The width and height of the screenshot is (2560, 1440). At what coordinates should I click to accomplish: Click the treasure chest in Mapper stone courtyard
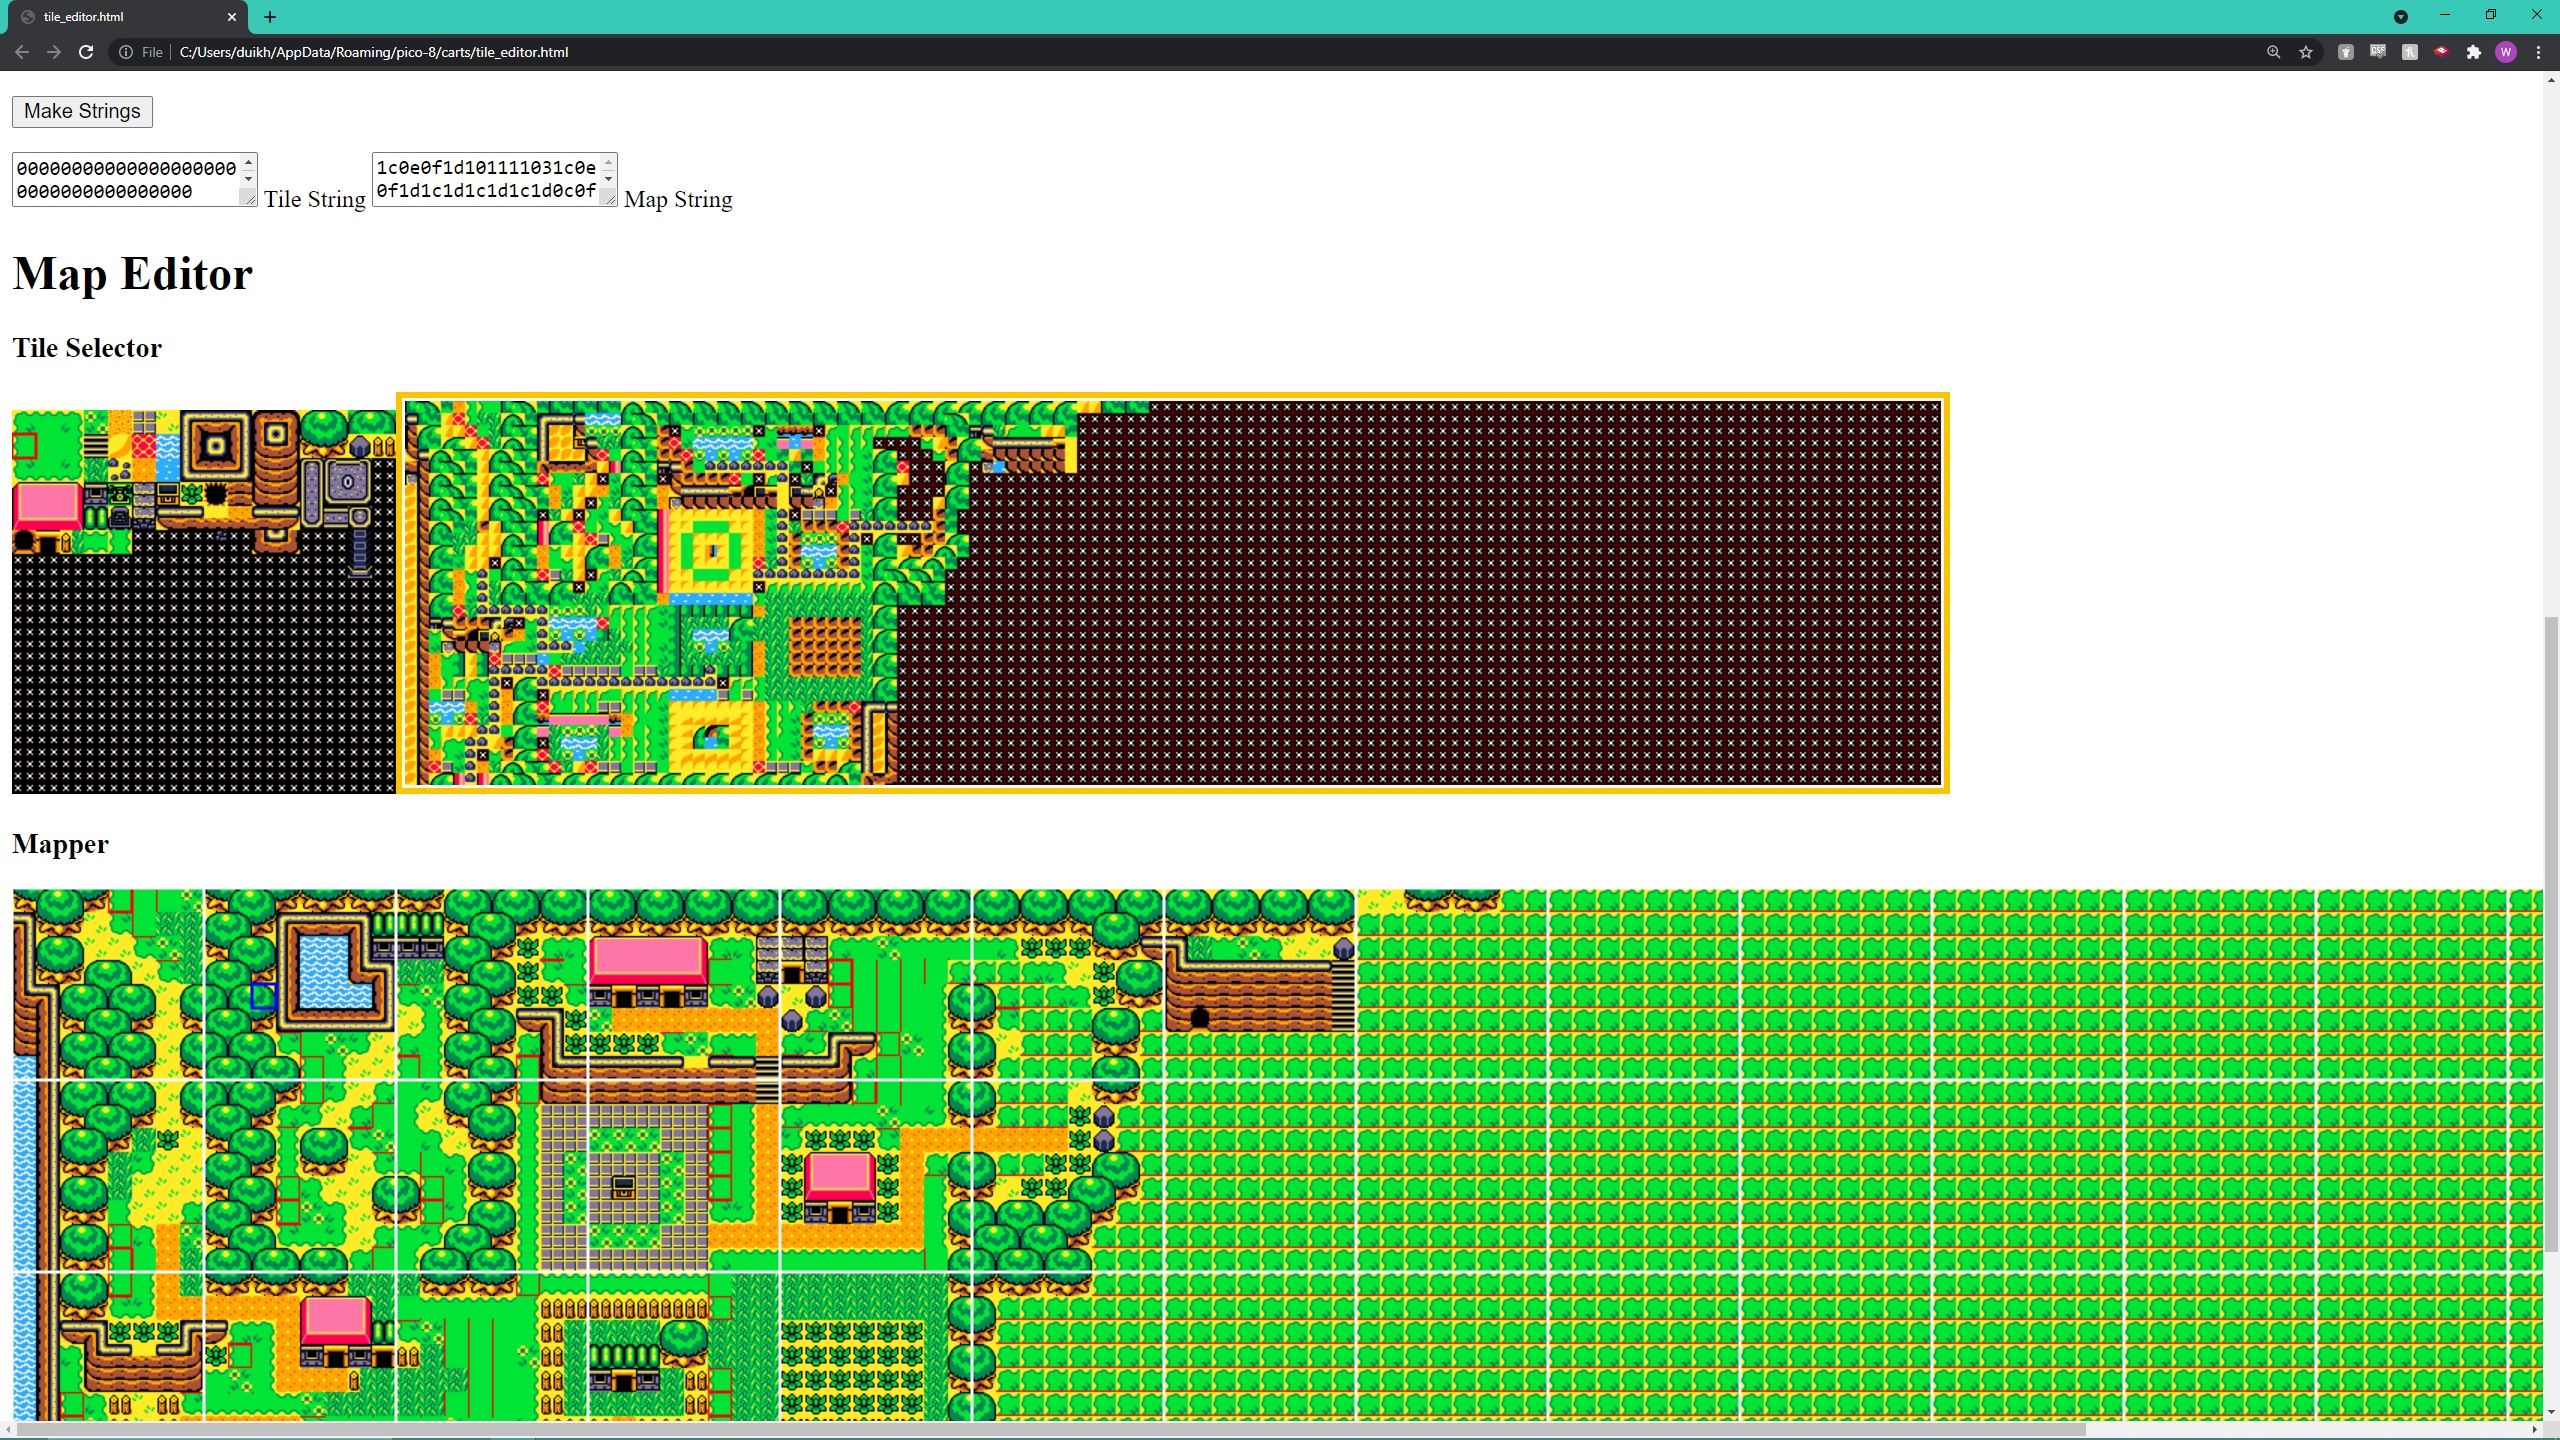(623, 1187)
